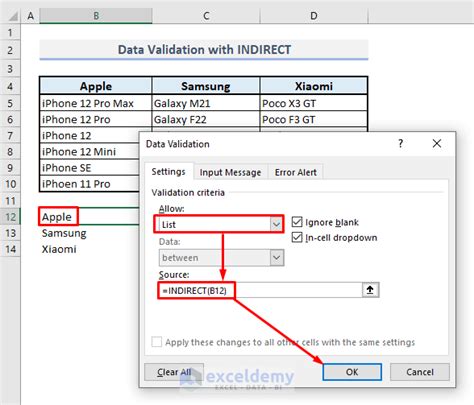The width and height of the screenshot is (474, 405).
Task: Switch to the Error Alert tab
Action: coord(296,172)
